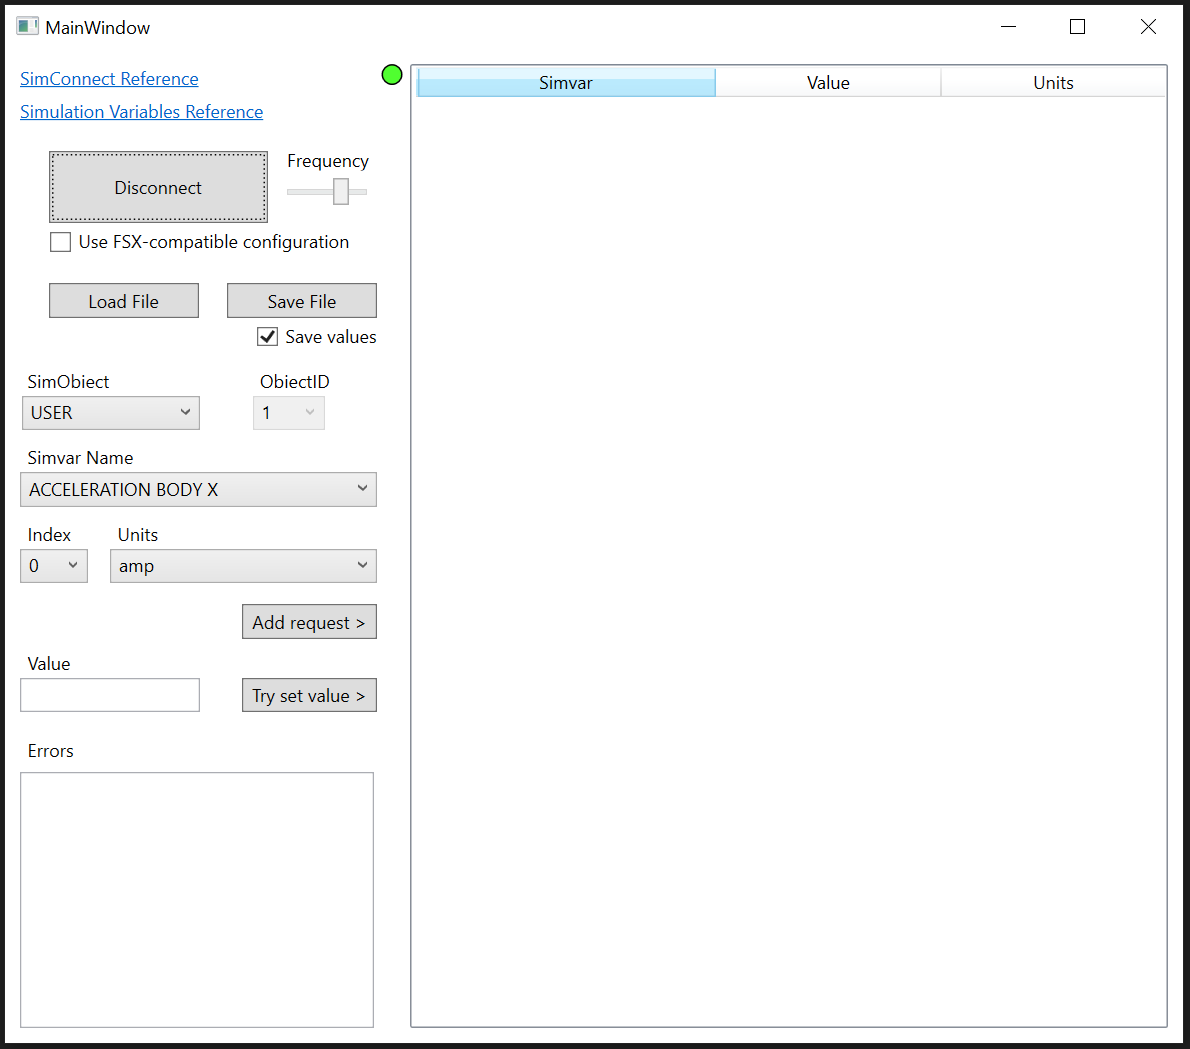Uncheck the Save values checkbox

(267, 336)
